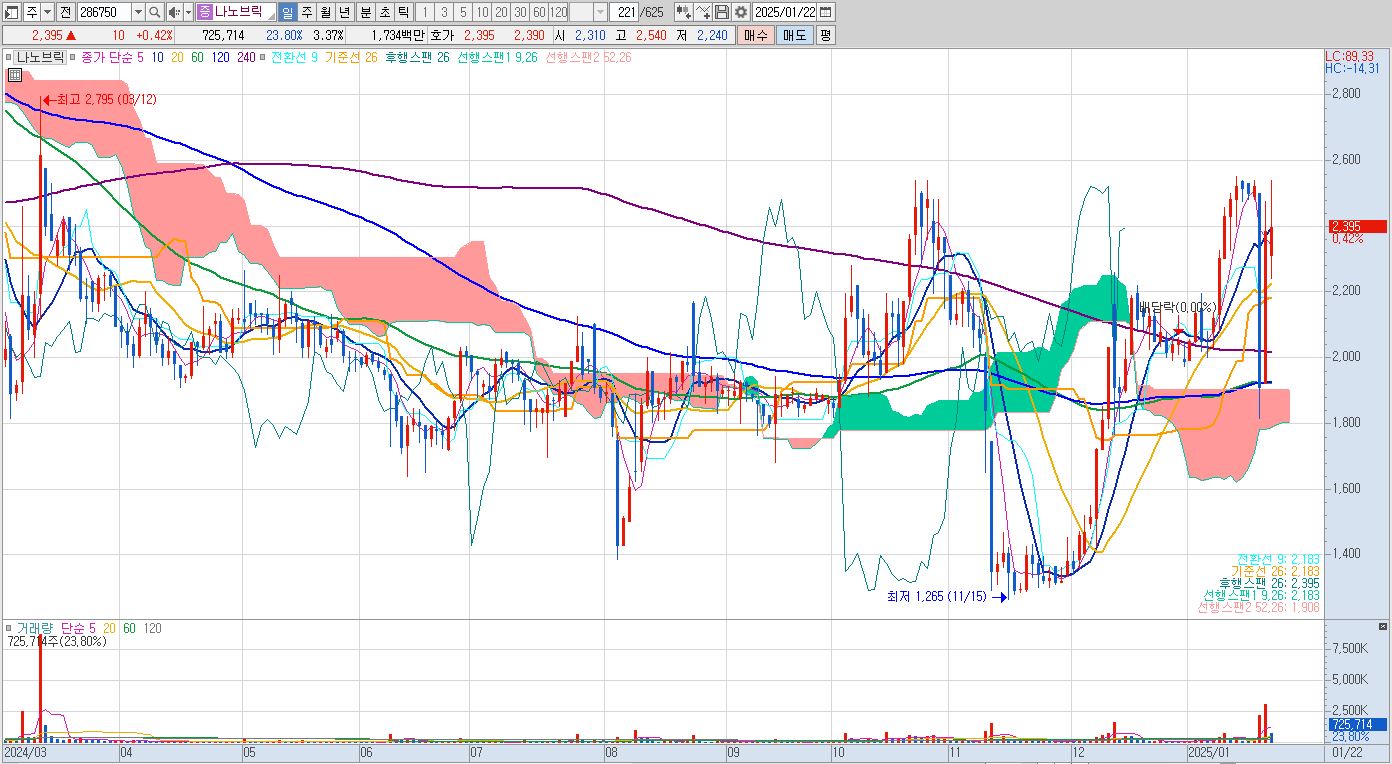Select the 1 interval button
Image resolution: width=1392 pixels, height=764 pixels.
(x=425, y=12)
